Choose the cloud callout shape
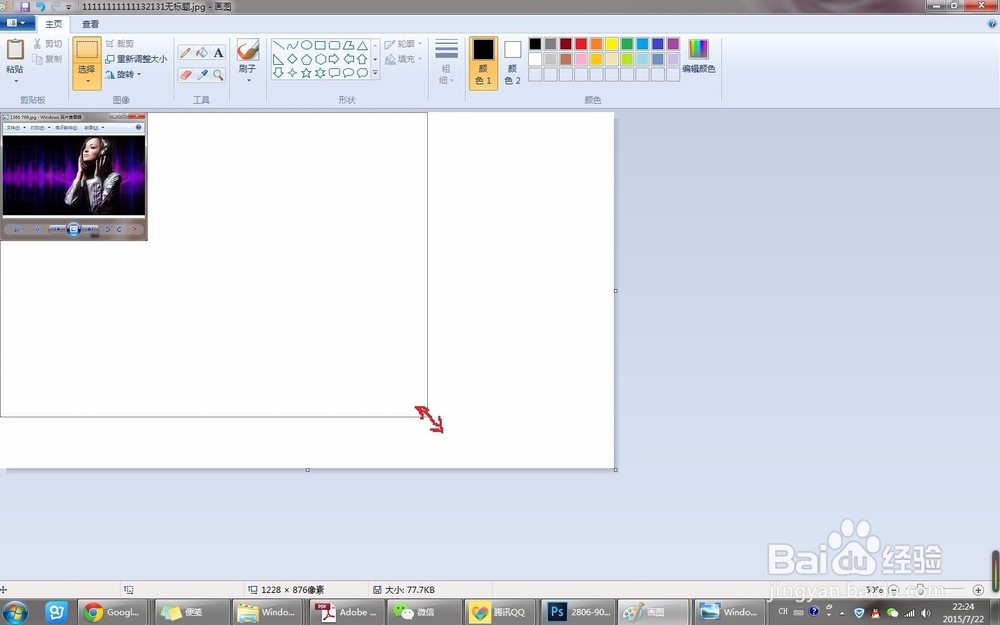1000x625 pixels. 362,73
